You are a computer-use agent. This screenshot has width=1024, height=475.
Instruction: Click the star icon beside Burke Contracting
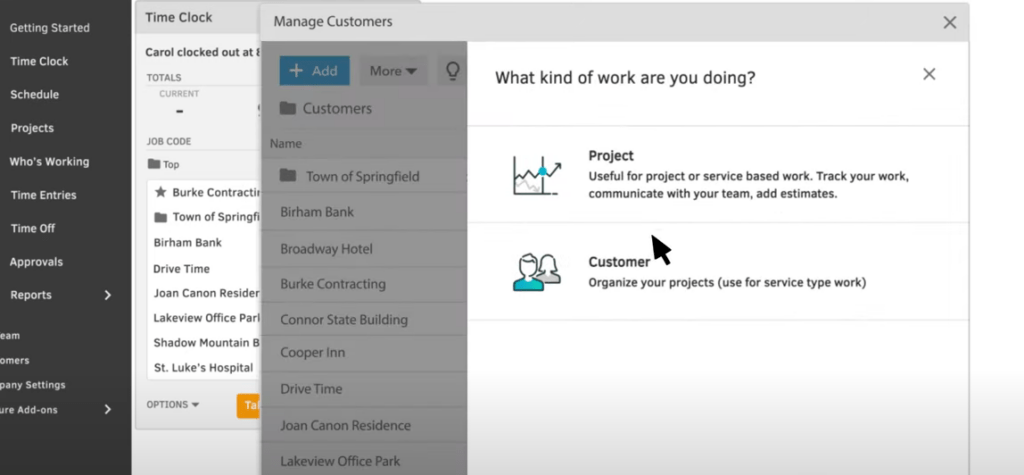click(x=160, y=192)
